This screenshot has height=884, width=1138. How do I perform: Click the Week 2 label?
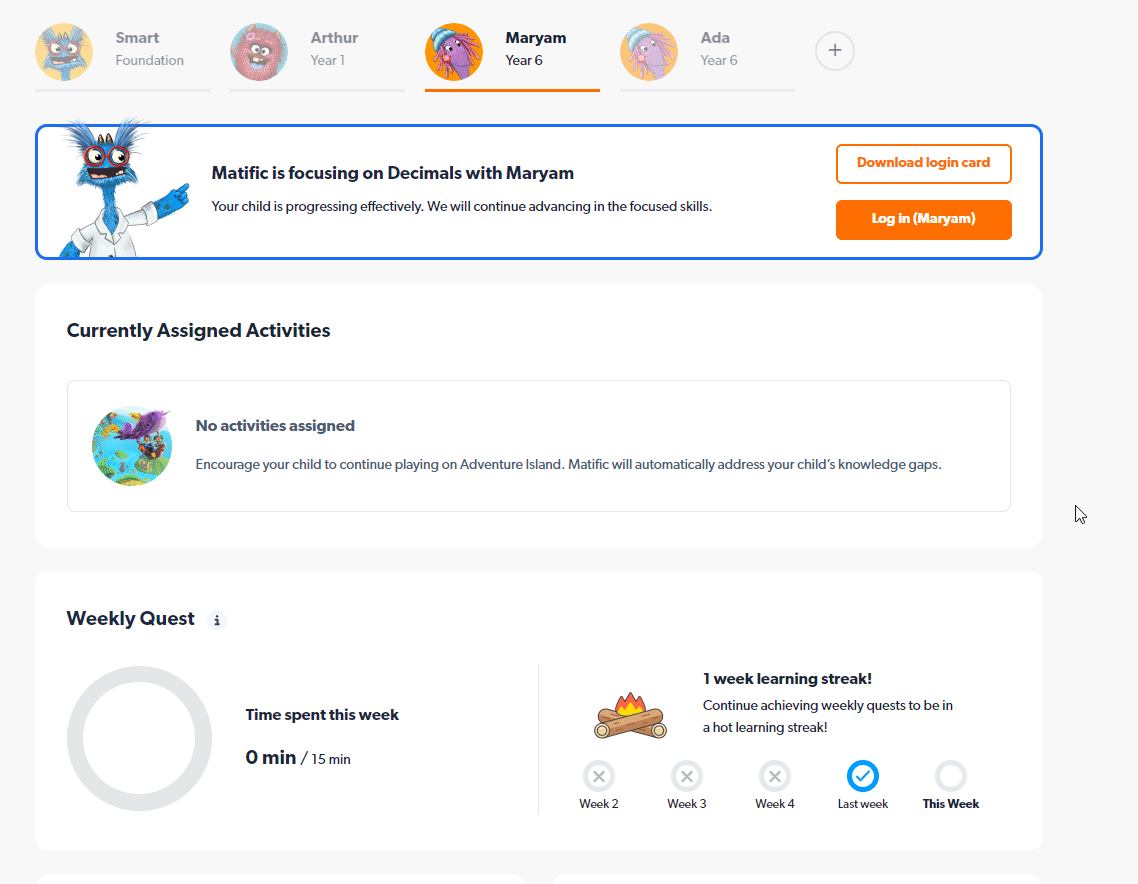tap(599, 804)
